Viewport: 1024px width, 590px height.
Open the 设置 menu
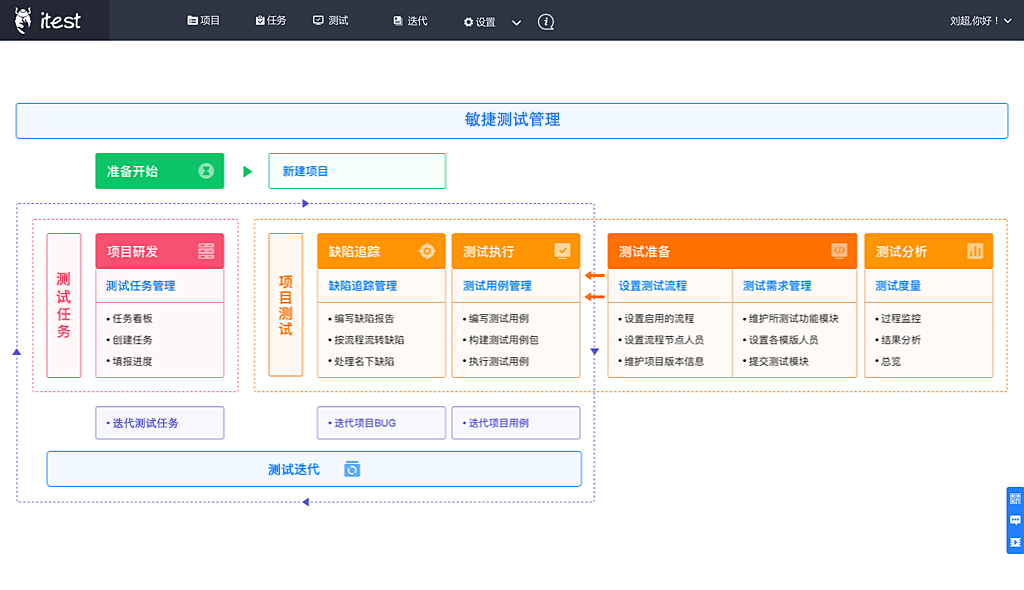coord(479,22)
